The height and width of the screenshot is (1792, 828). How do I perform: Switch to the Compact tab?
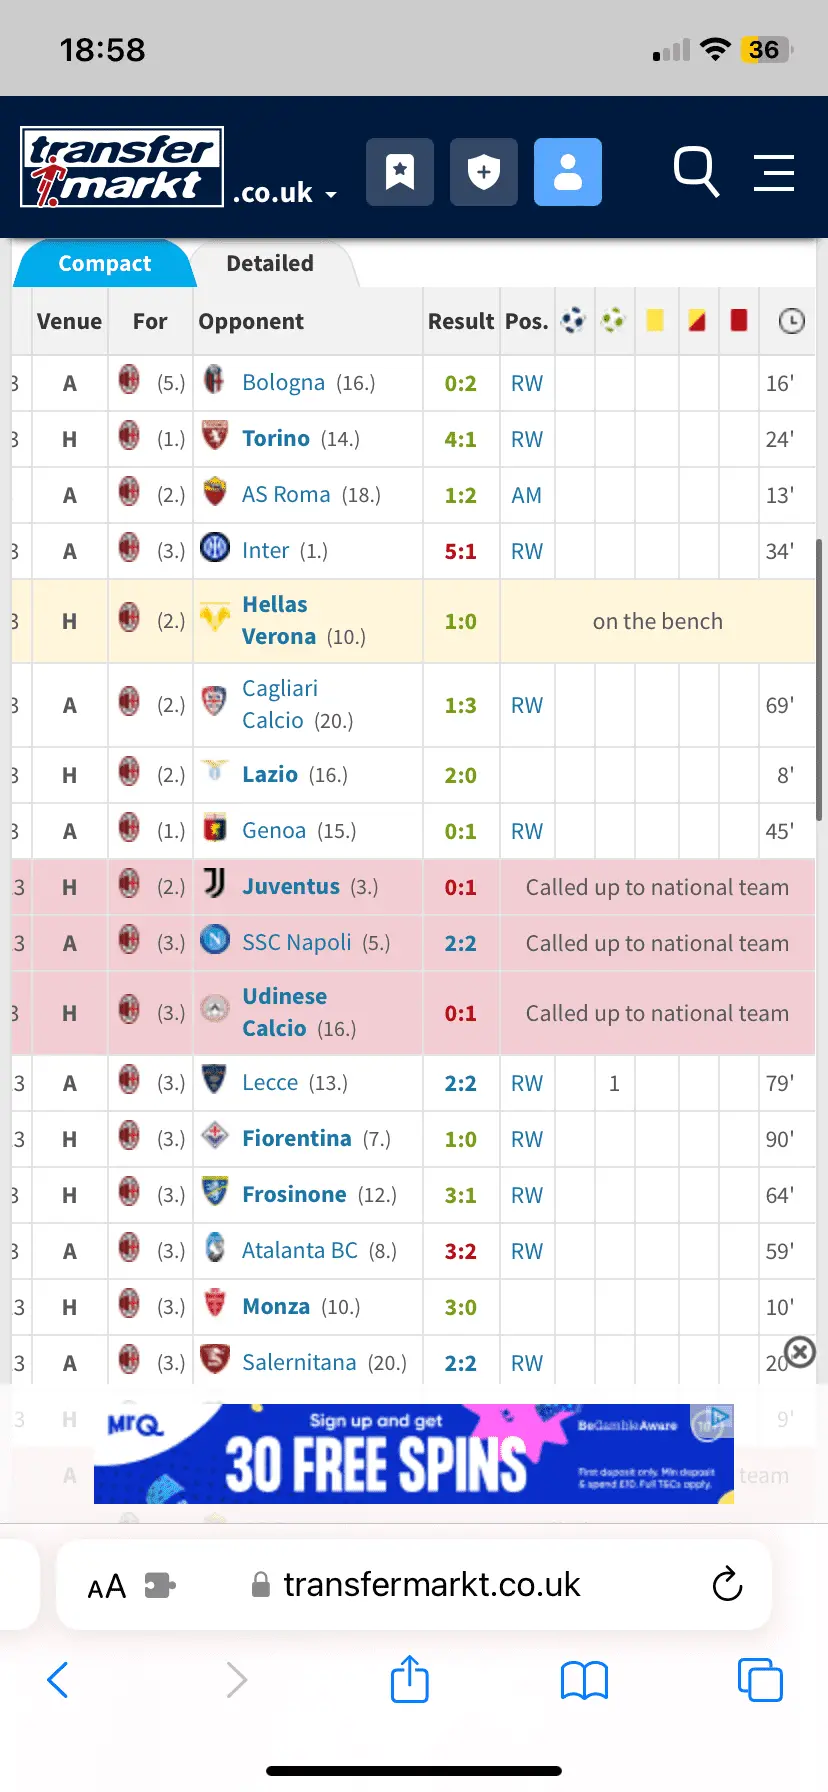pyautogui.click(x=104, y=264)
